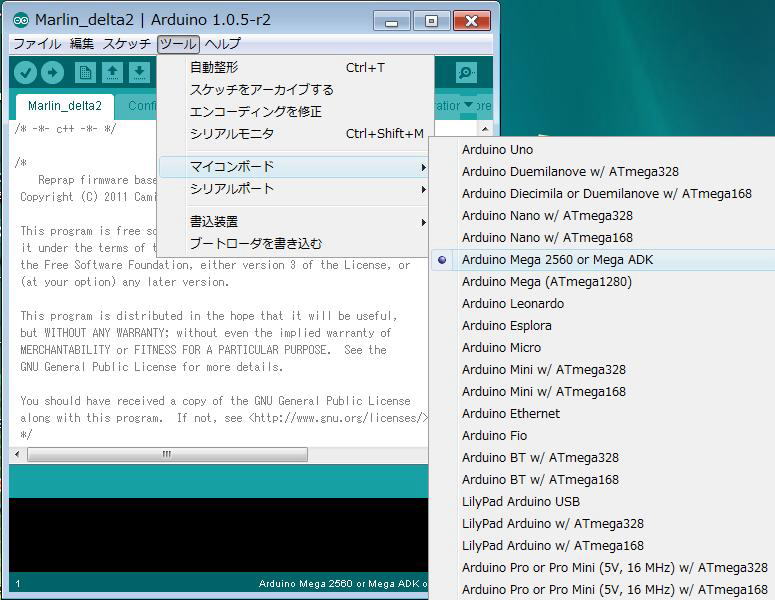Open the スケッチ menu
This screenshot has width=775, height=600.
(x=127, y=44)
